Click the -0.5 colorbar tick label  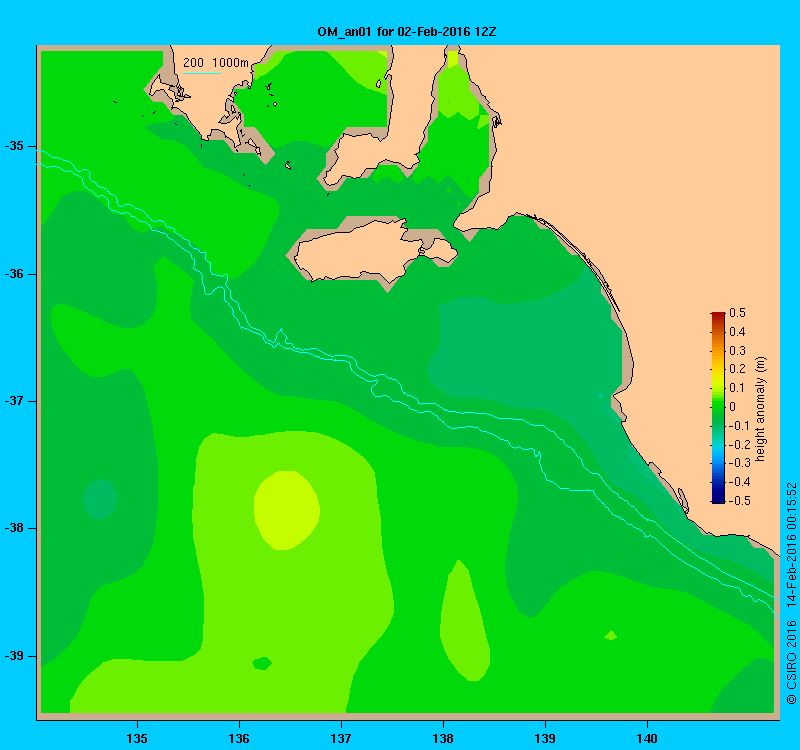pyautogui.click(x=739, y=501)
